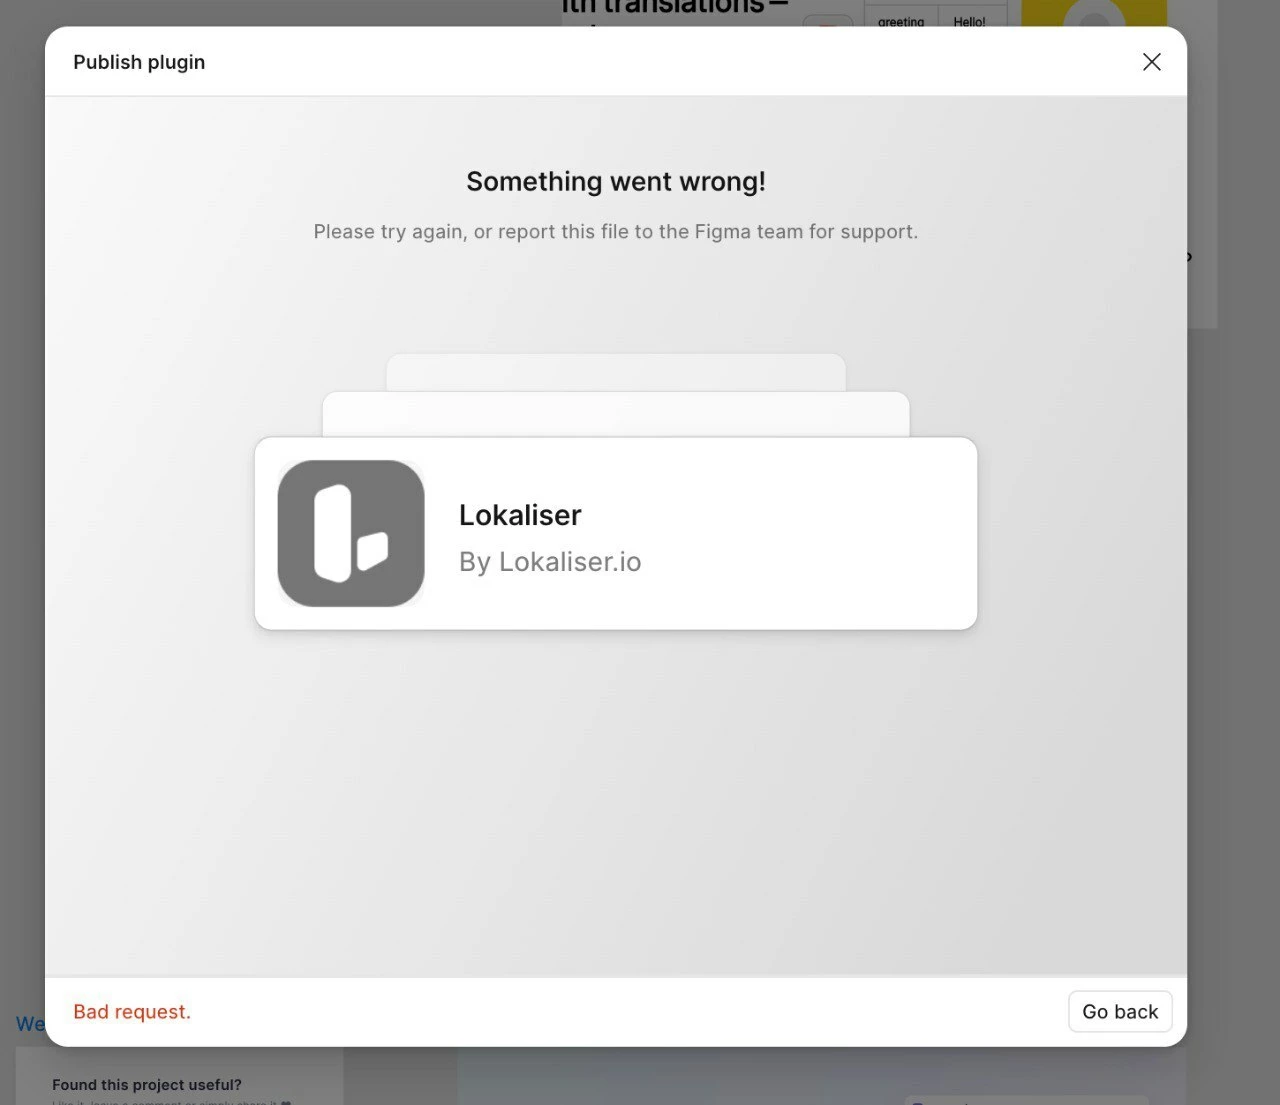The image size is (1280, 1105).
Task: Click the Go back button
Action: pos(1120,1012)
